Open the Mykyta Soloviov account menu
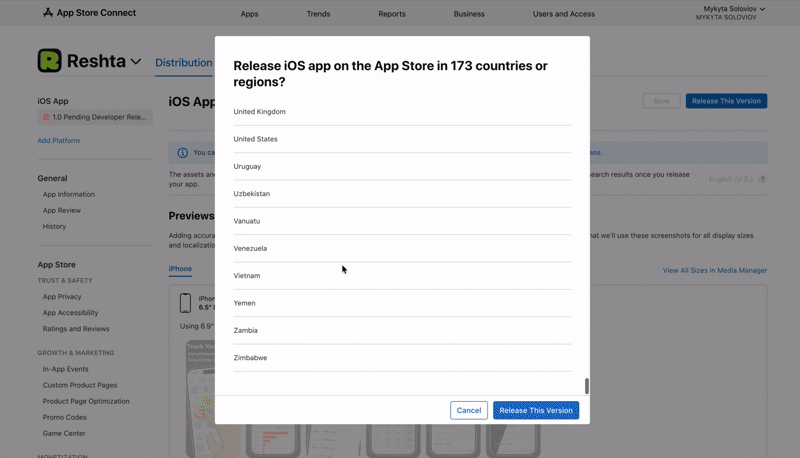The height and width of the screenshot is (458, 800). [730, 13]
